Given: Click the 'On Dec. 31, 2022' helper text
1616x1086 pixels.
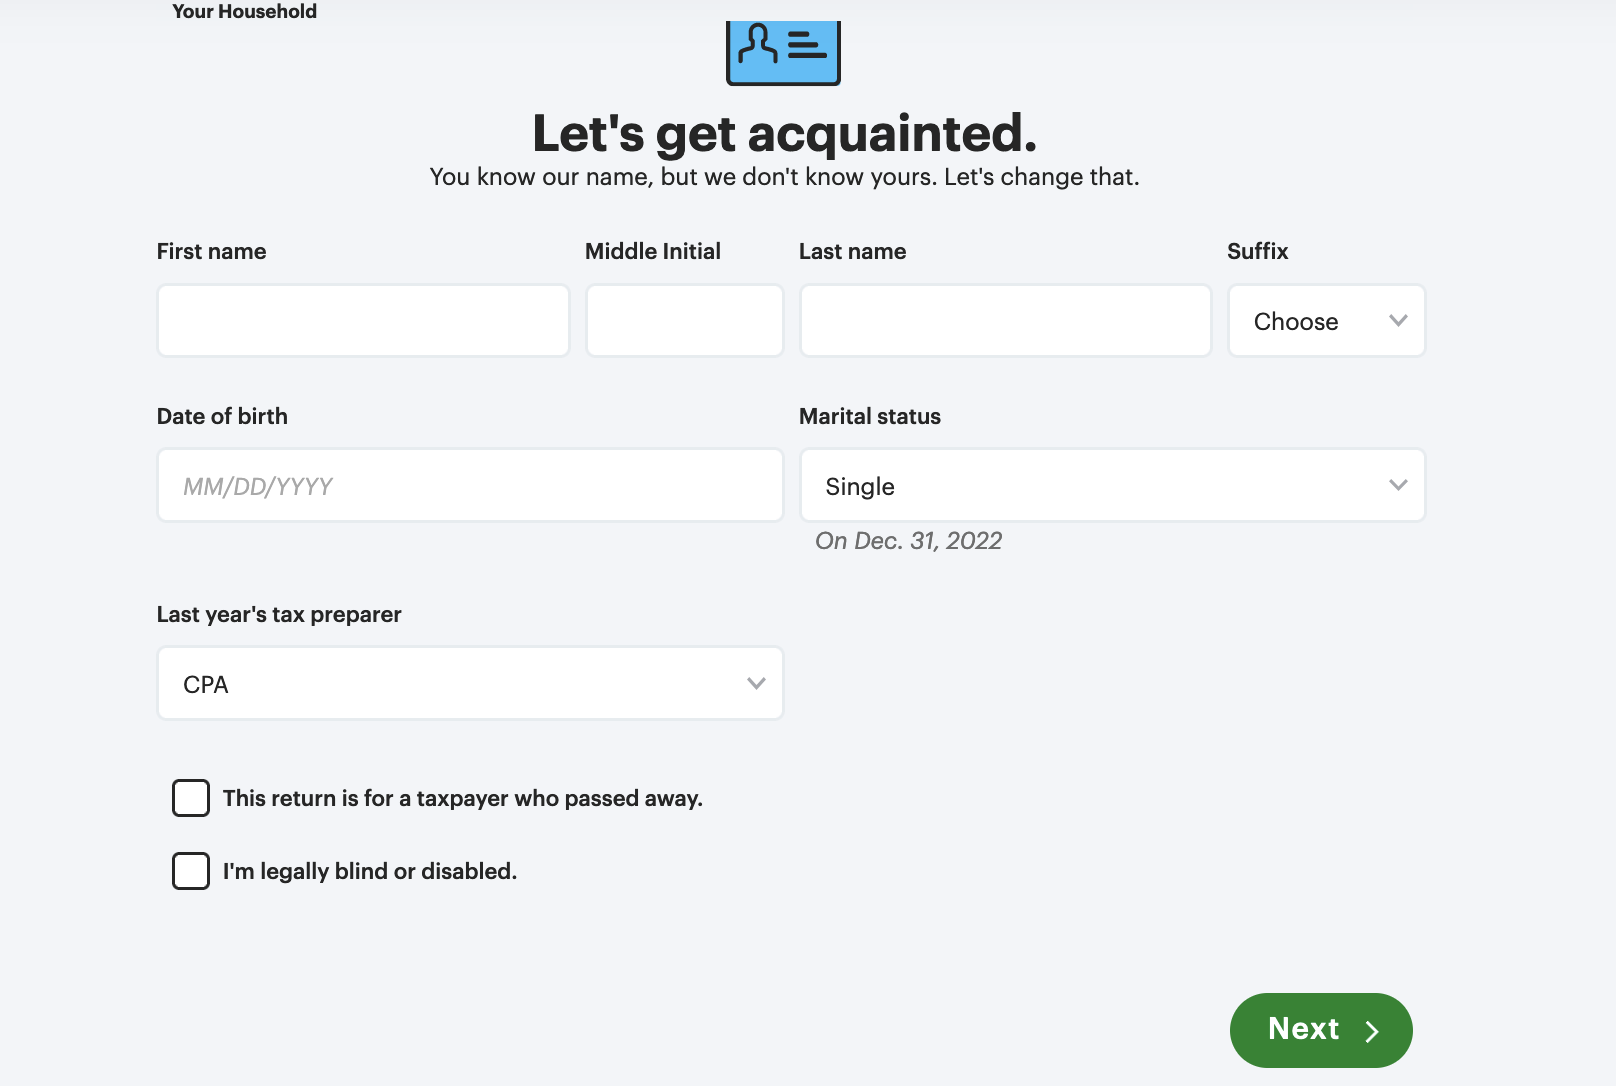Looking at the screenshot, I should click(x=908, y=541).
